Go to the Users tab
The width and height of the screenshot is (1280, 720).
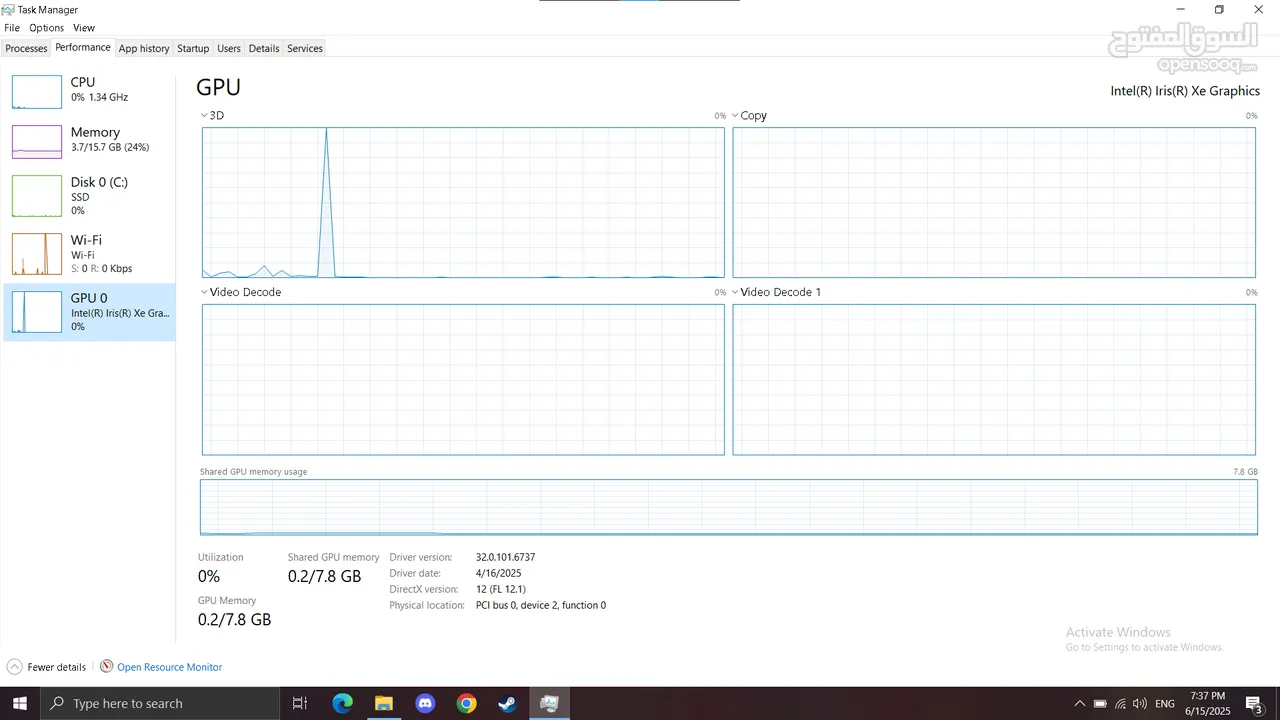coord(229,48)
